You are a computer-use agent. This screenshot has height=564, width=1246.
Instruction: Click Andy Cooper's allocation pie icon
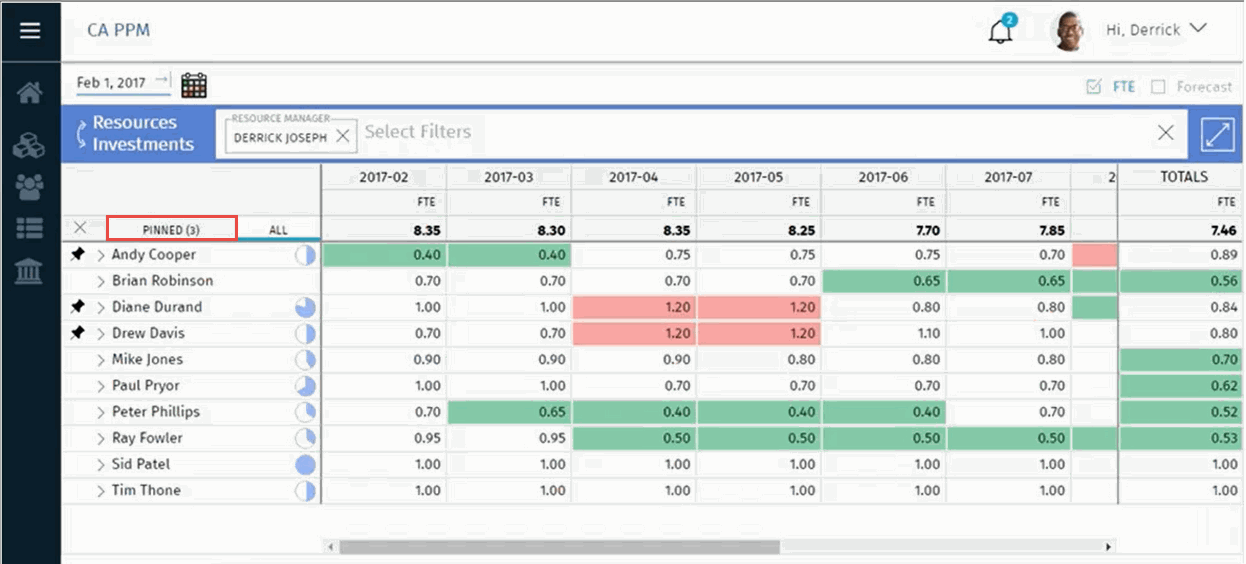pos(305,255)
